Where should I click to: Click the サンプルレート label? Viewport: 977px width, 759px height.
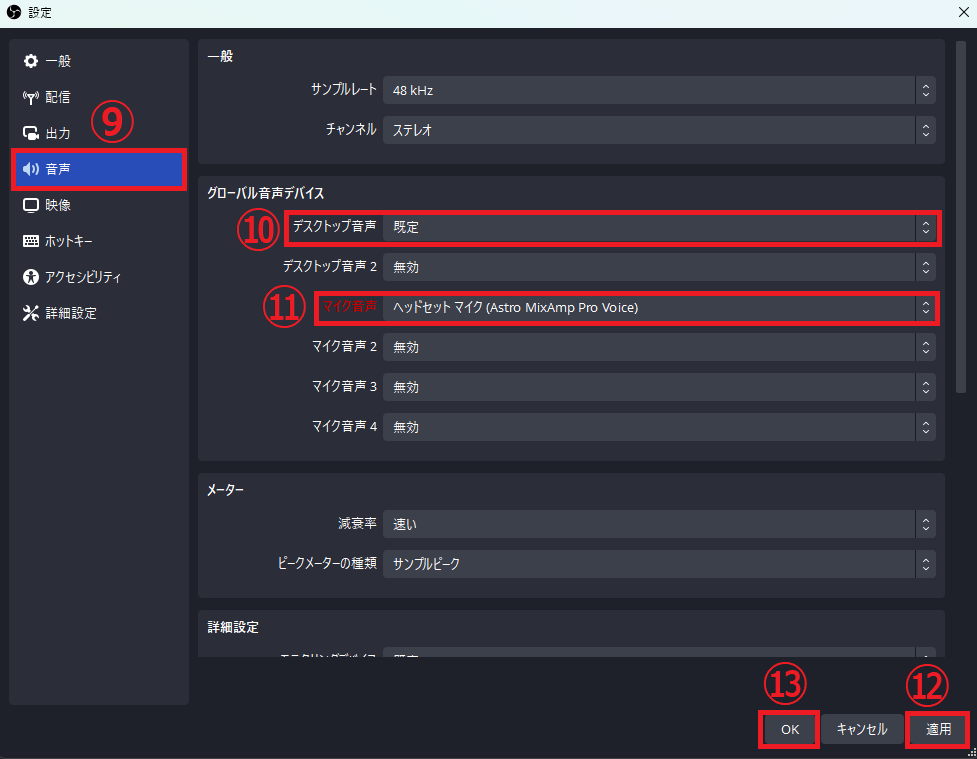coord(343,90)
